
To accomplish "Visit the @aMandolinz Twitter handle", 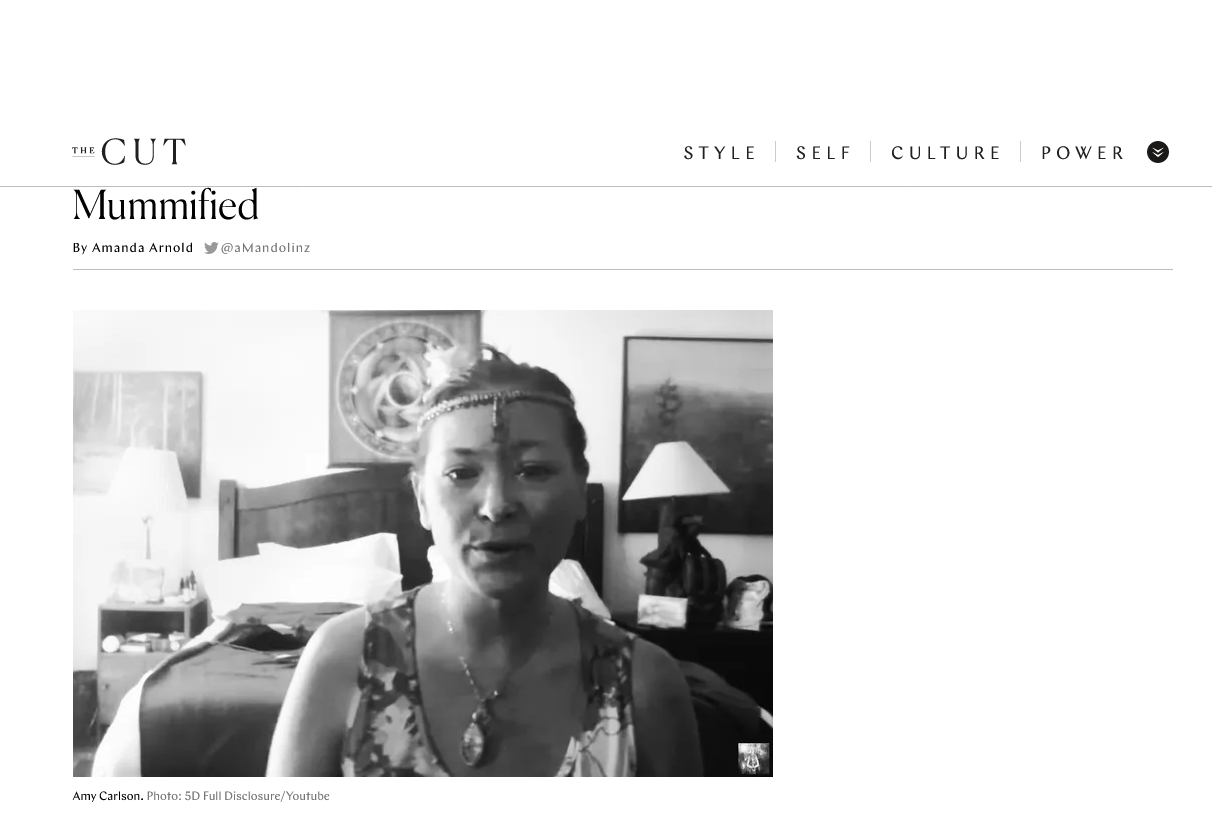I will [265, 248].
